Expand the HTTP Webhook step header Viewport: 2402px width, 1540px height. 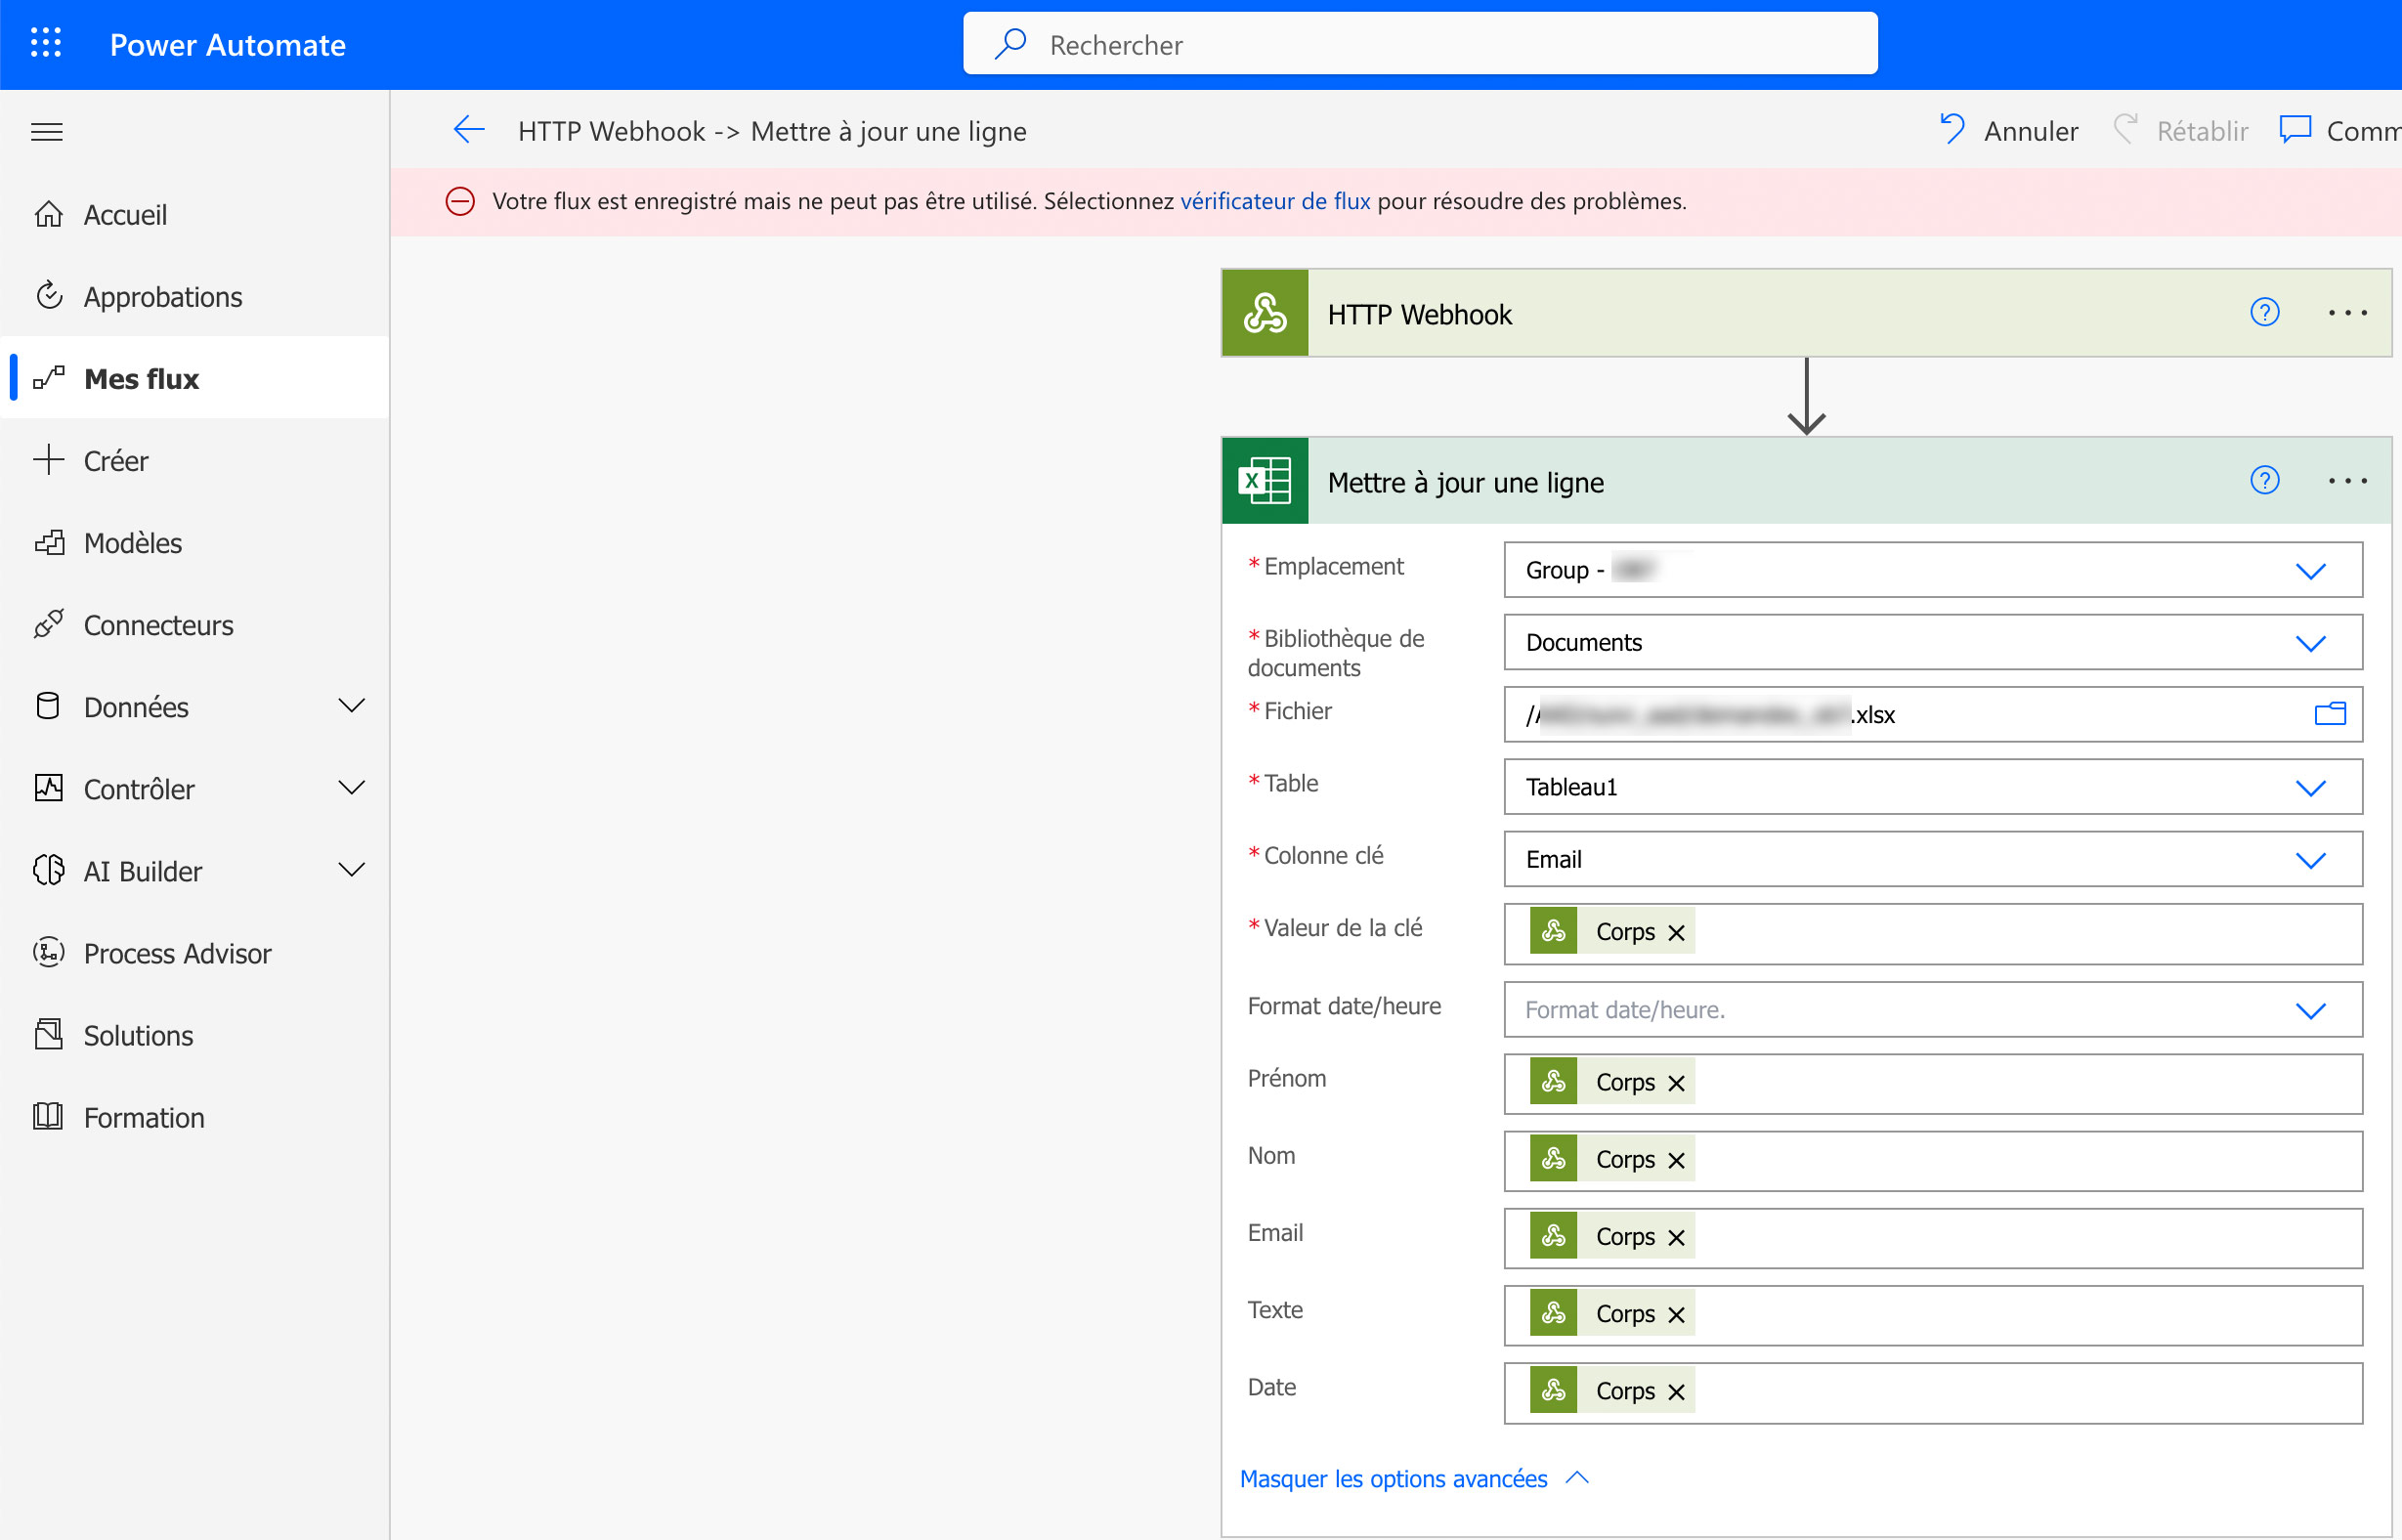point(1806,313)
